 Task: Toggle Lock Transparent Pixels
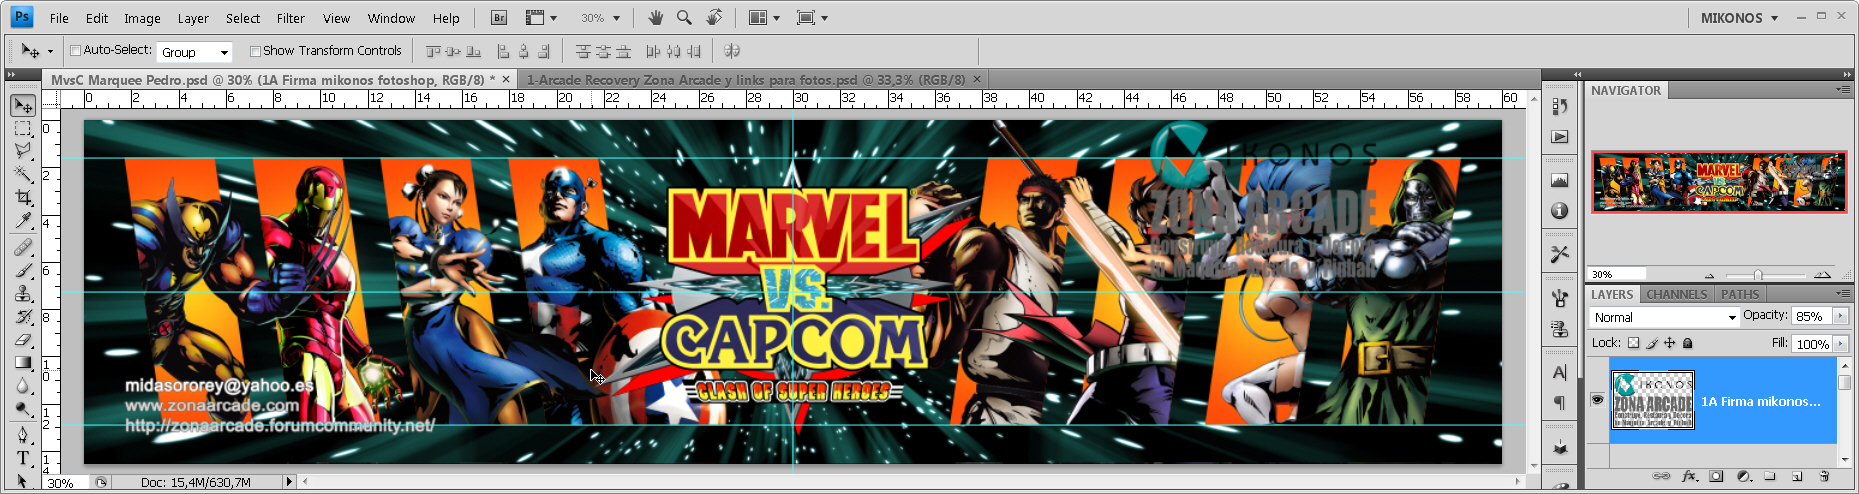(x=1634, y=343)
